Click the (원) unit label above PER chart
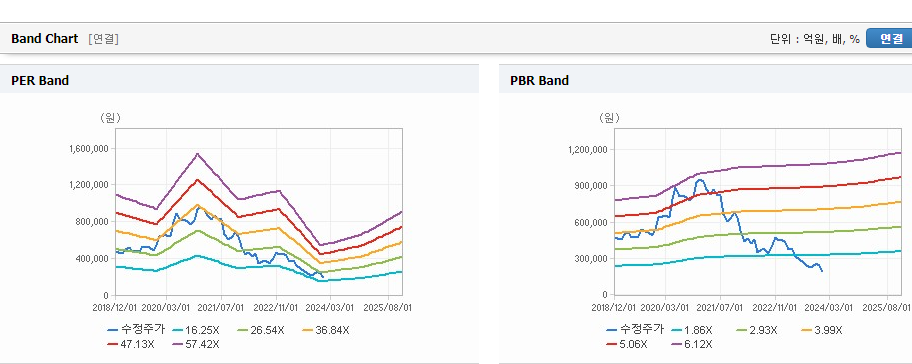The height and width of the screenshot is (364, 912). pos(110,118)
